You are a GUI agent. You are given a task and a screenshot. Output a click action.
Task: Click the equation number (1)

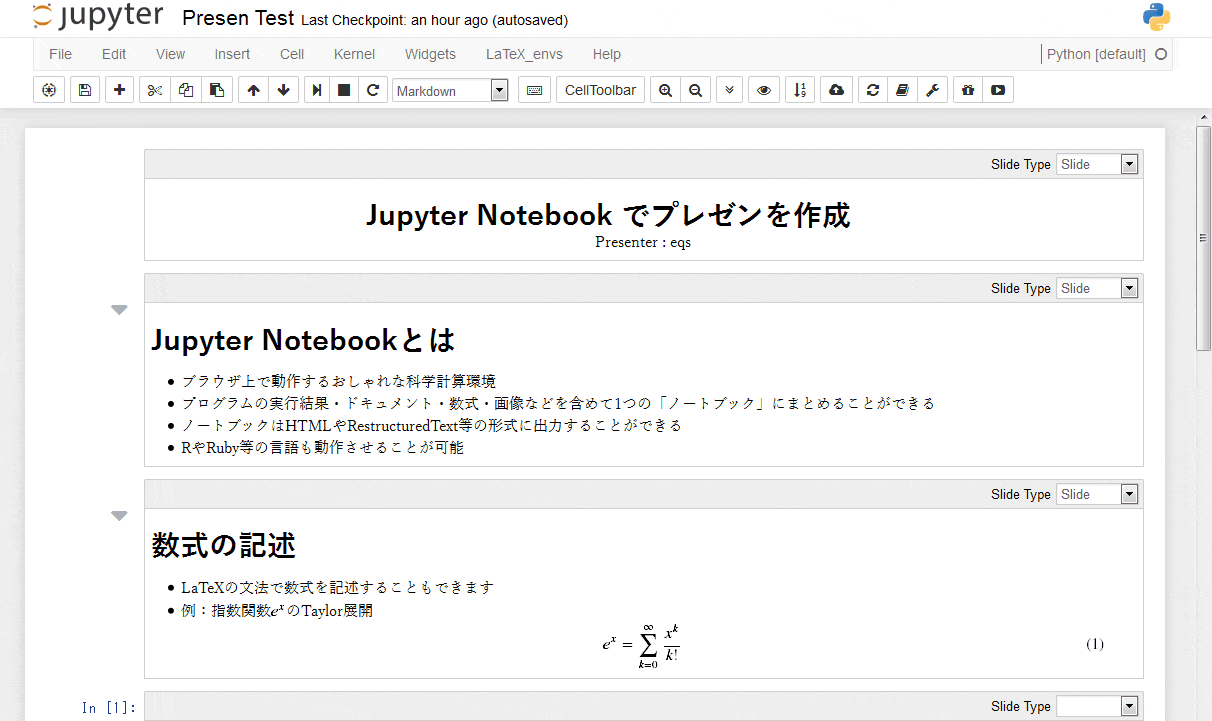1095,644
